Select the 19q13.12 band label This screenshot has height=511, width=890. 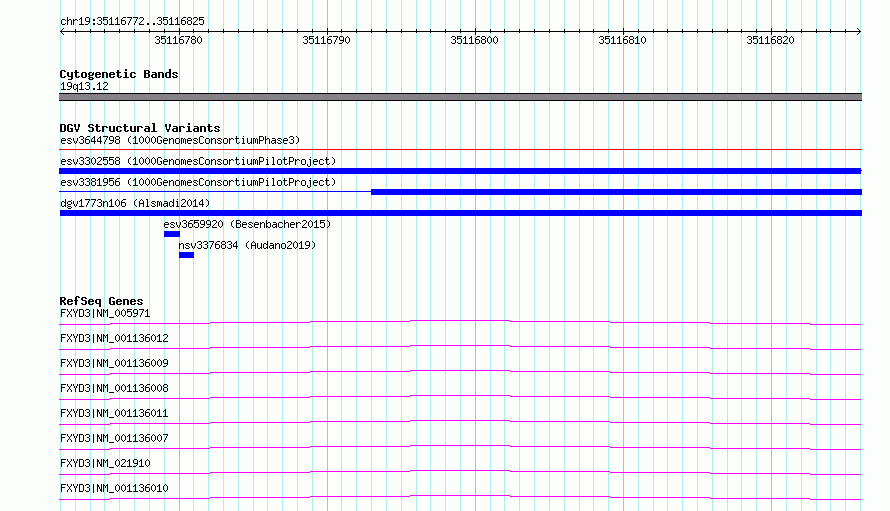point(84,86)
